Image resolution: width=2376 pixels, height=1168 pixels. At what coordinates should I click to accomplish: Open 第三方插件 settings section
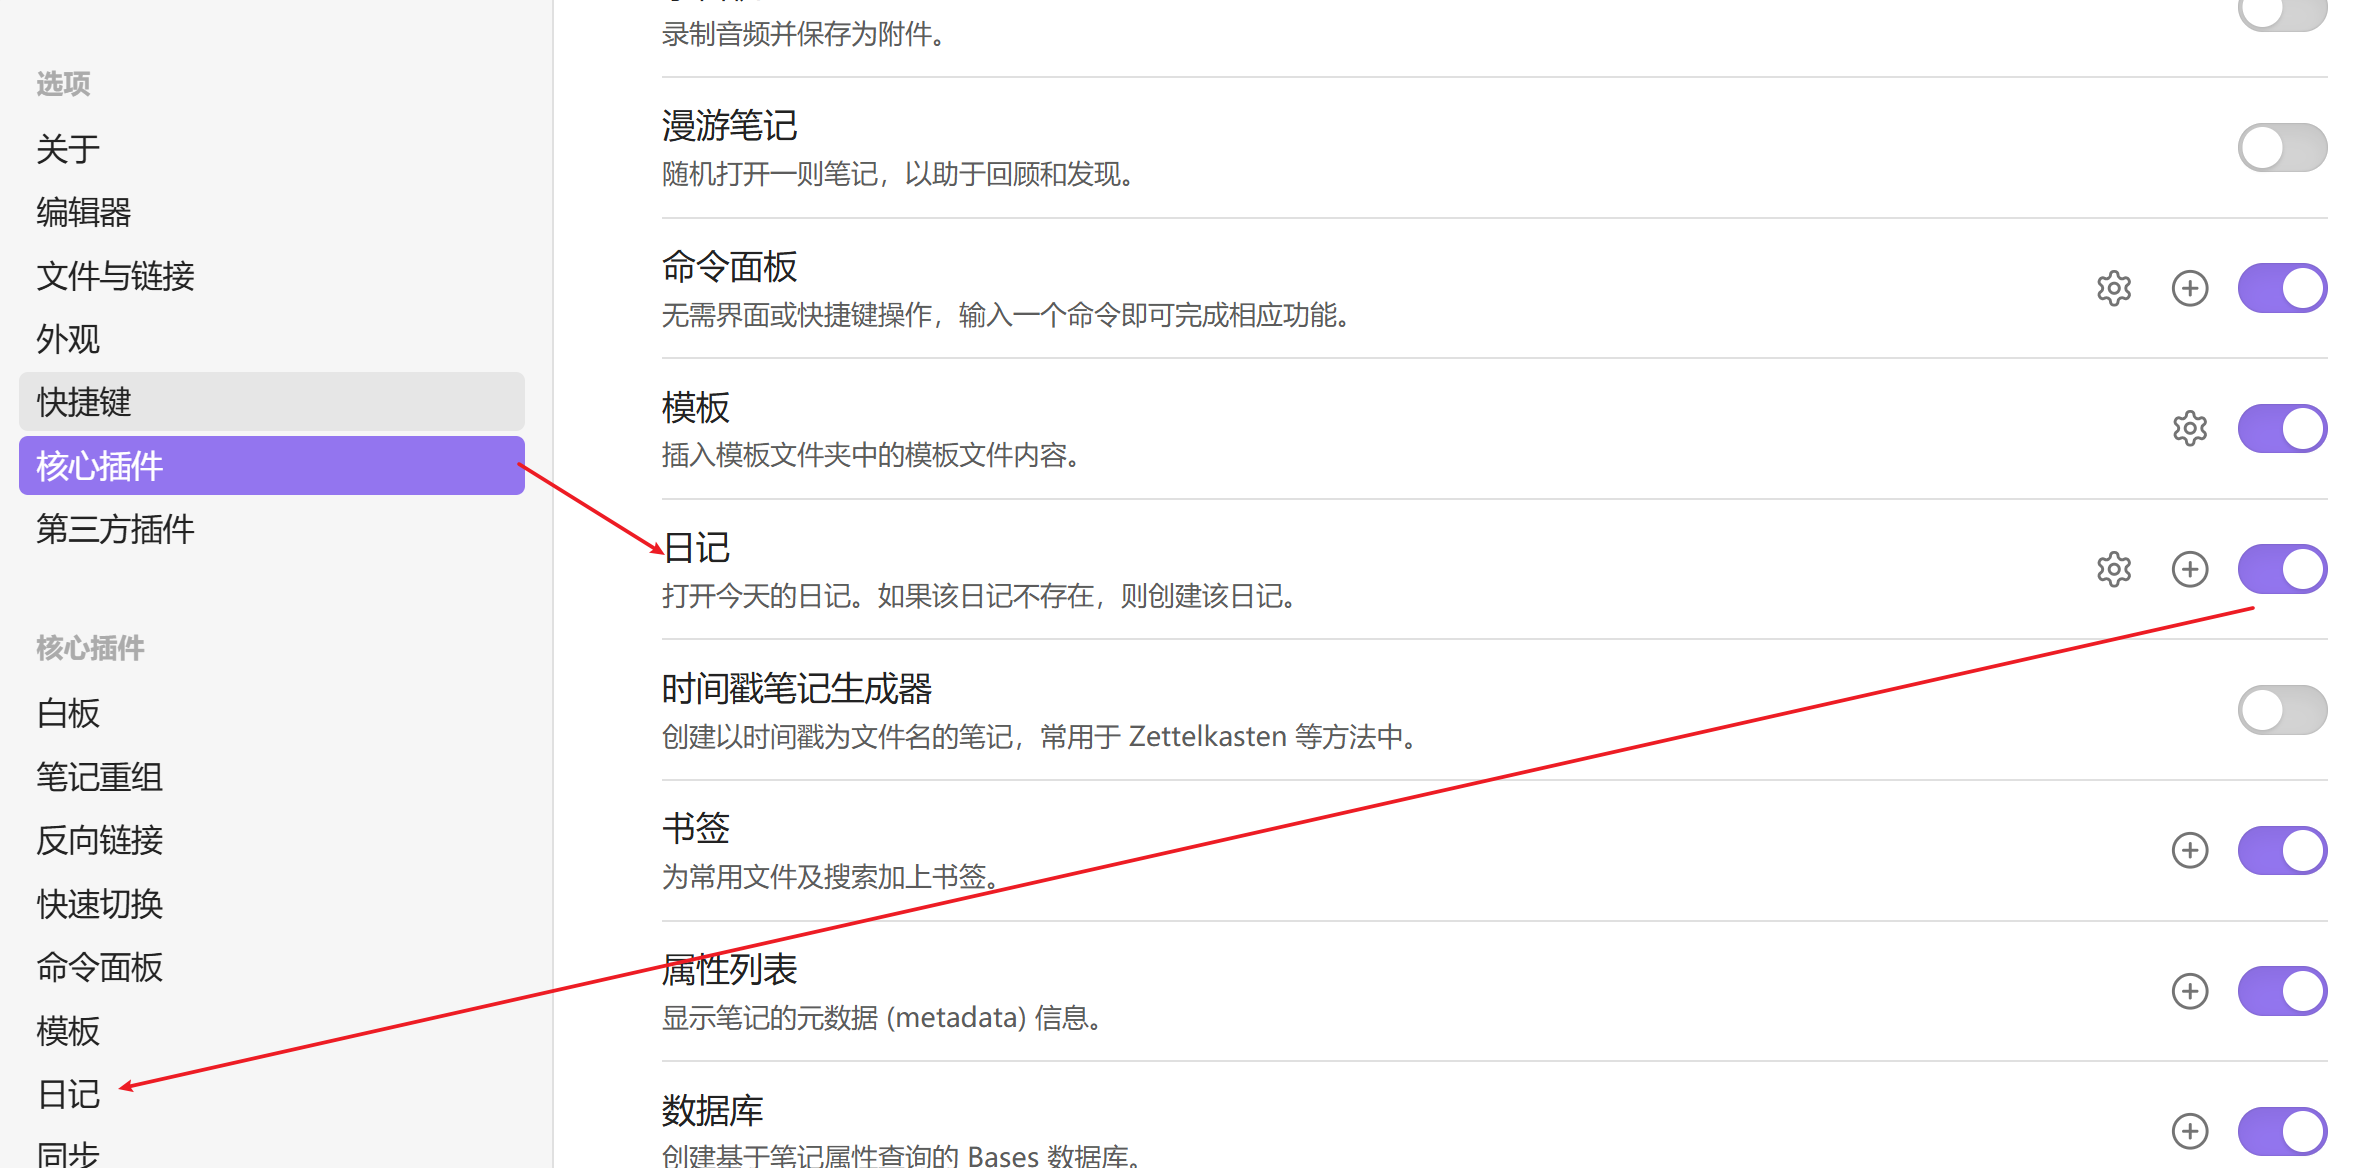115,529
